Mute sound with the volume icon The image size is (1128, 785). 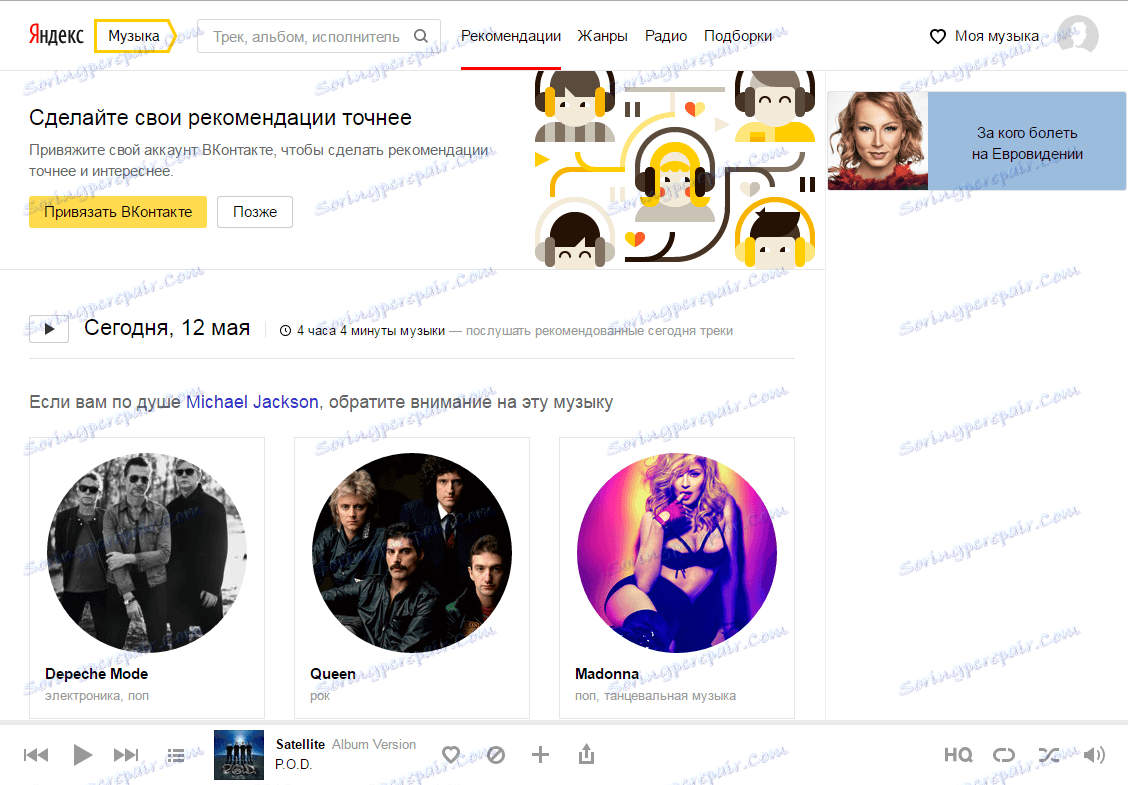coord(1094,755)
